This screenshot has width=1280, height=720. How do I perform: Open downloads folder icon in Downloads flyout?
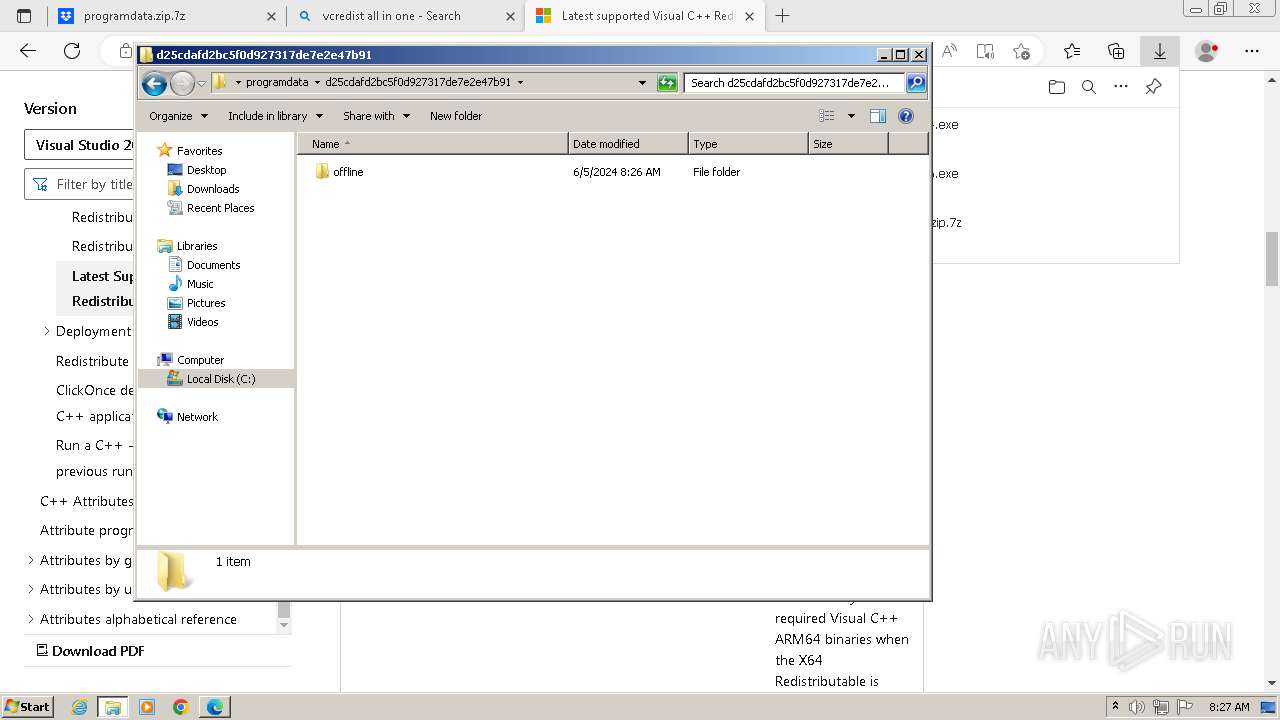click(1057, 87)
